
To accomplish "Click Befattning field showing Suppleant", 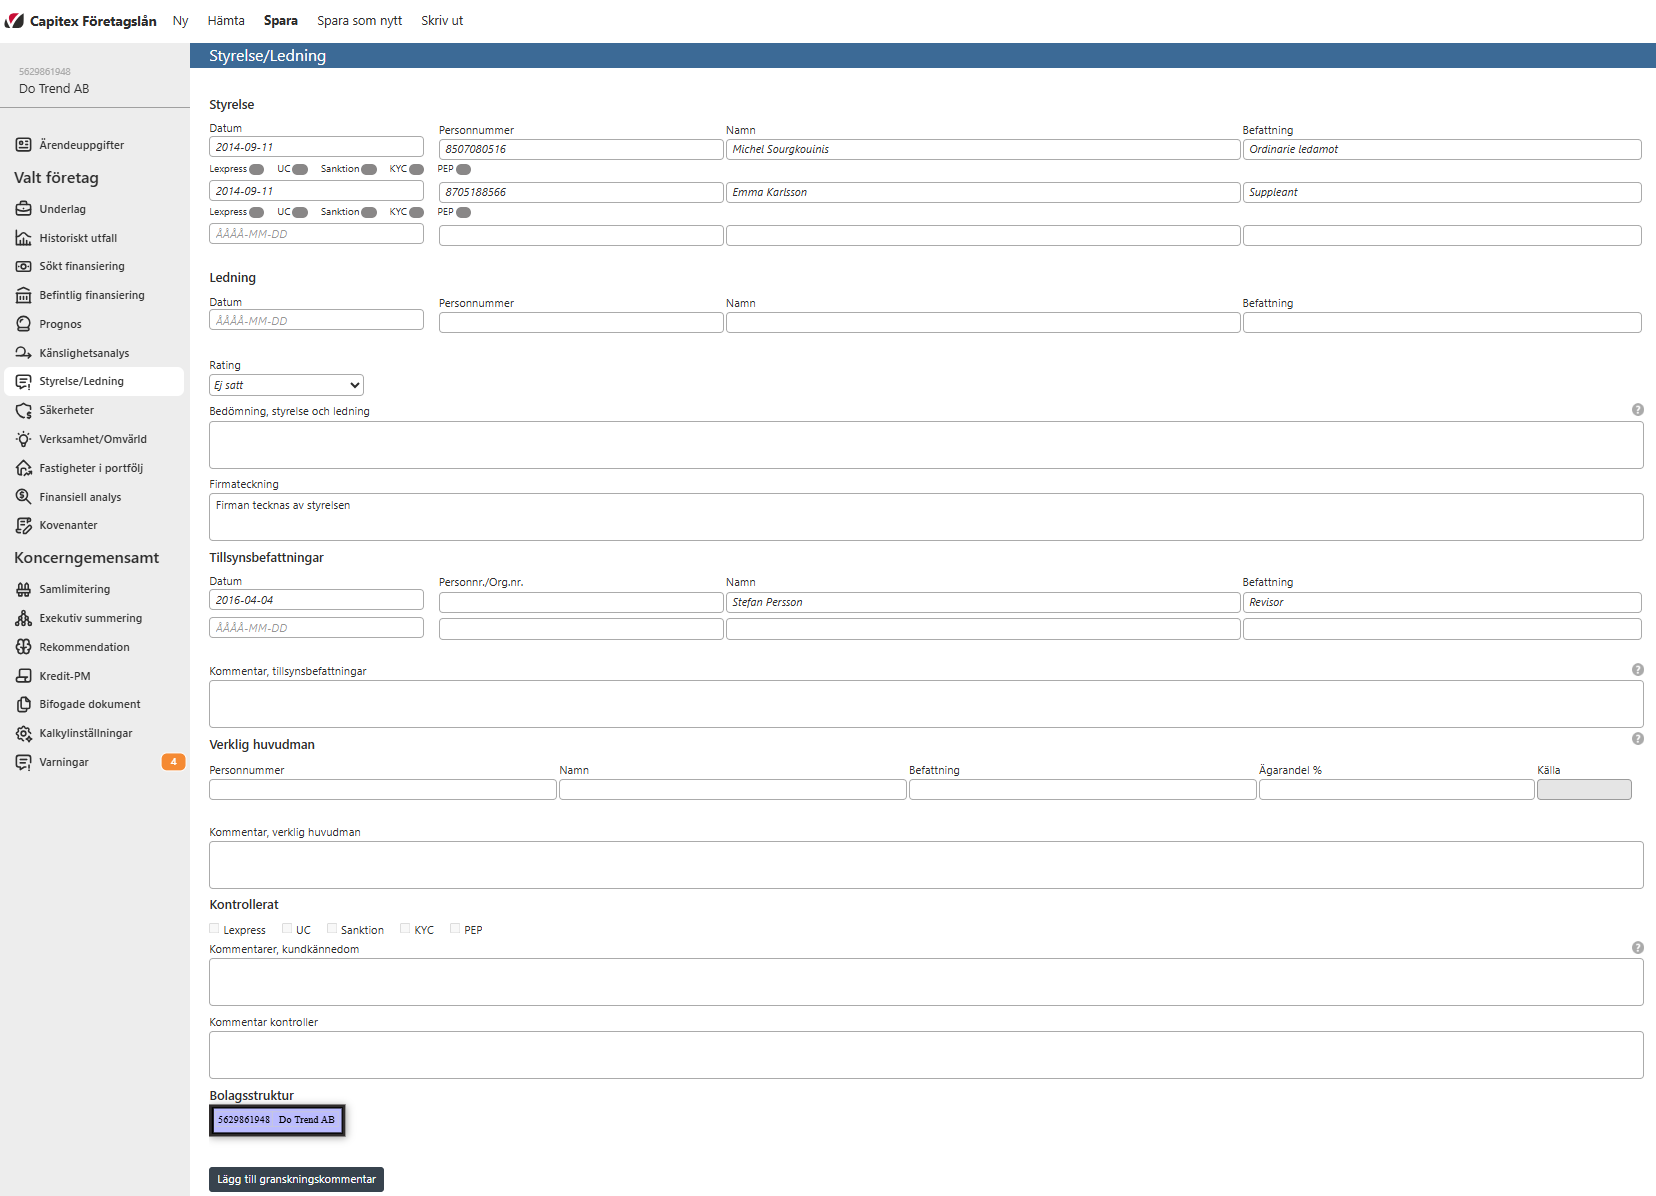I will (x=1442, y=192).
